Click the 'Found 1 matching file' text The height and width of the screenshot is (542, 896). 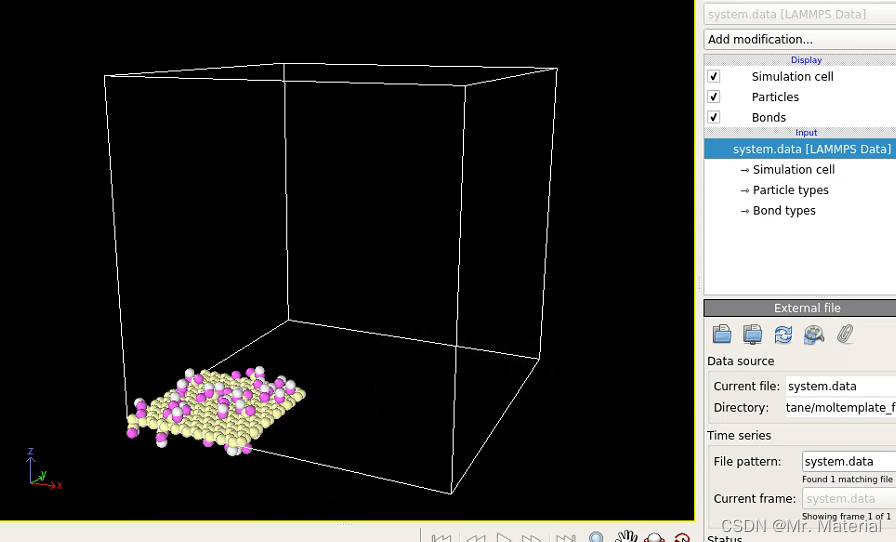(x=847, y=479)
